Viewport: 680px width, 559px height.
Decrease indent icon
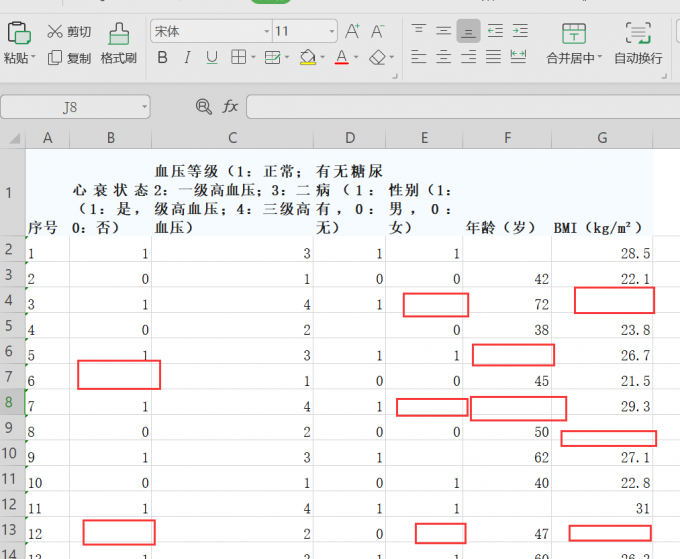click(x=495, y=31)
